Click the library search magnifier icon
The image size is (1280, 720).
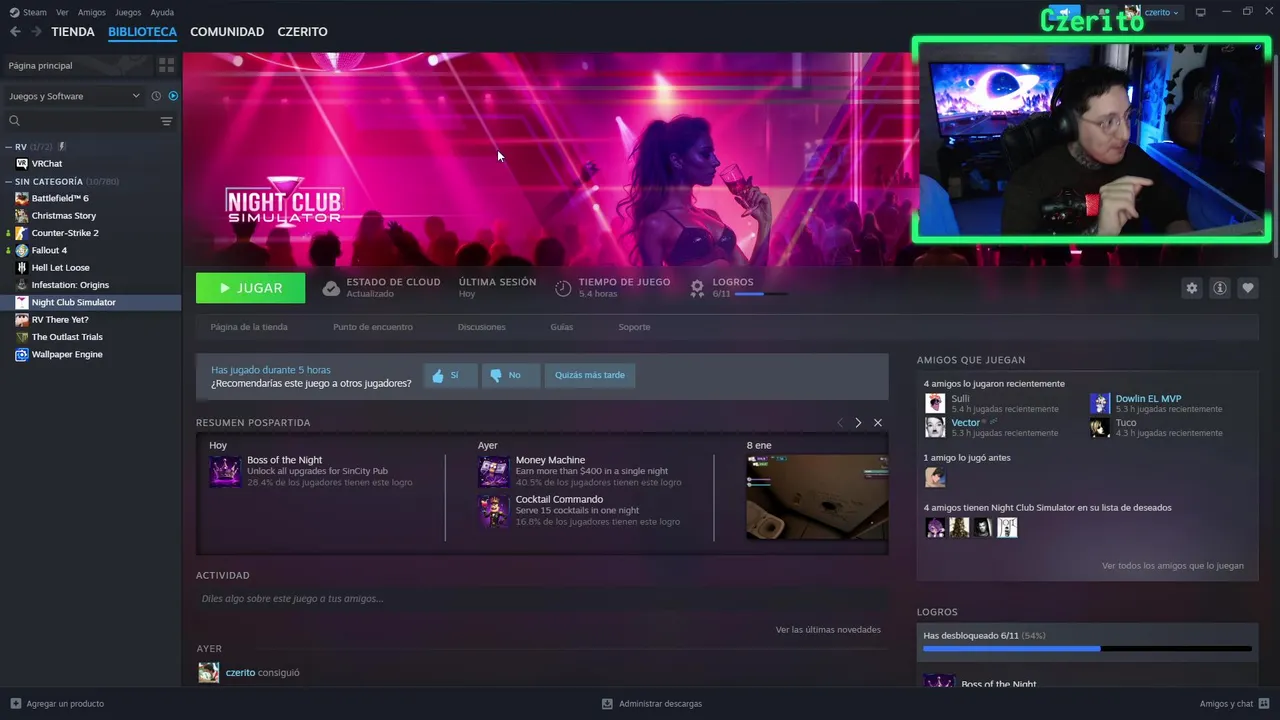(14, 121)
